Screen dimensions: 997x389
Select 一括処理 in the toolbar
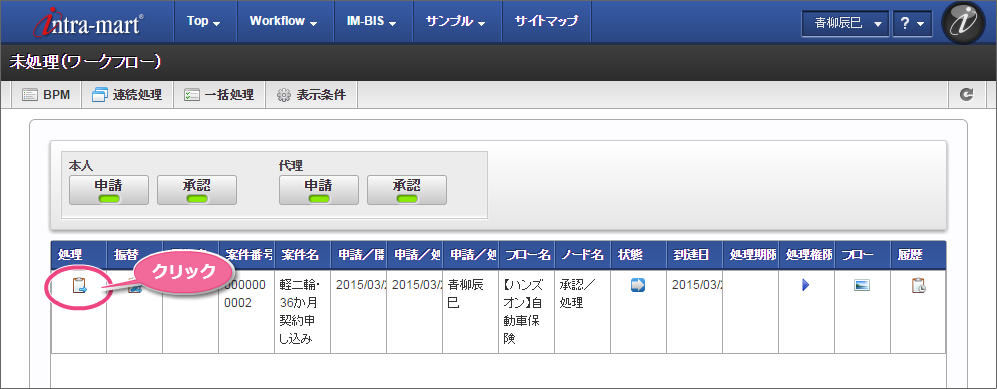coord(219,95)
